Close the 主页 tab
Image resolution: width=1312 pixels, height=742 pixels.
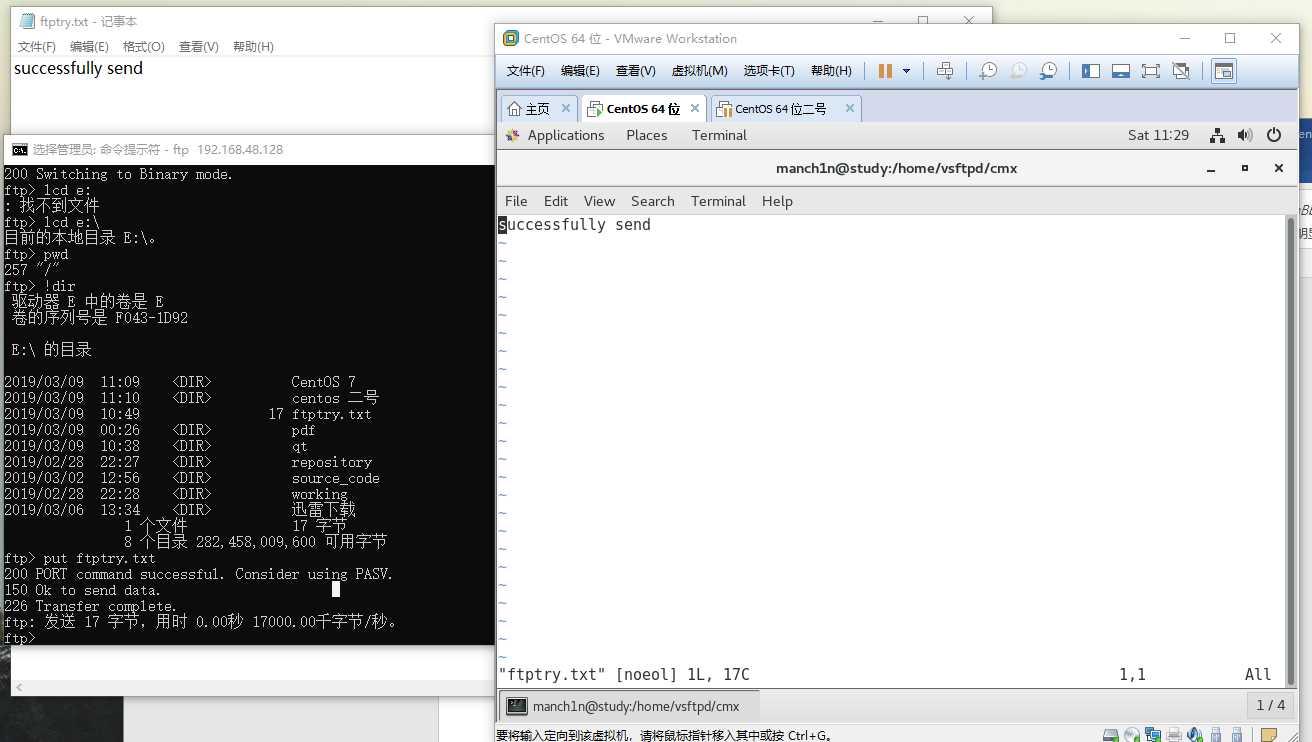pos(566,108)
